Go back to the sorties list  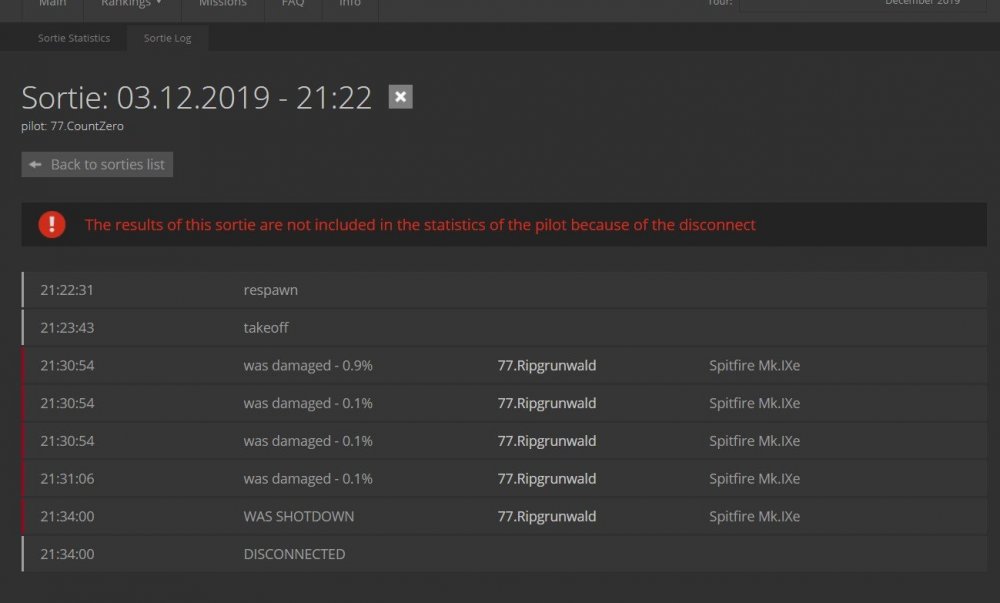[97, 164]
